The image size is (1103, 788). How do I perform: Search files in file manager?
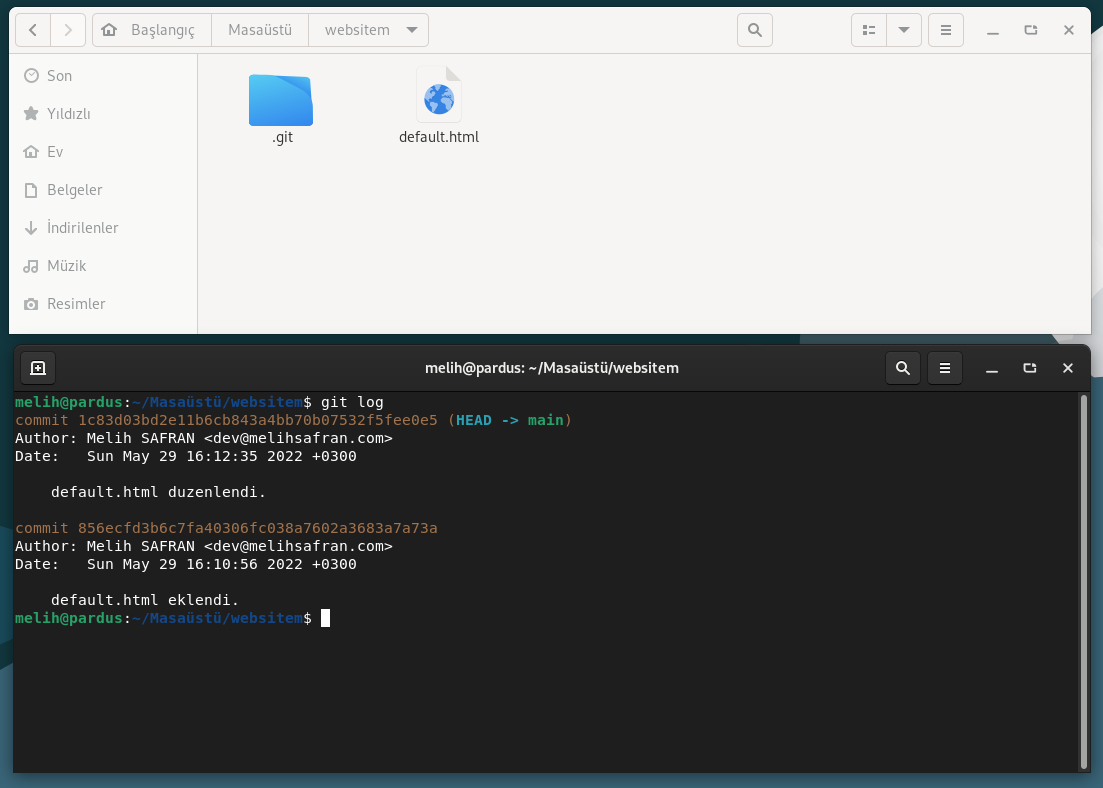point(755,30)
